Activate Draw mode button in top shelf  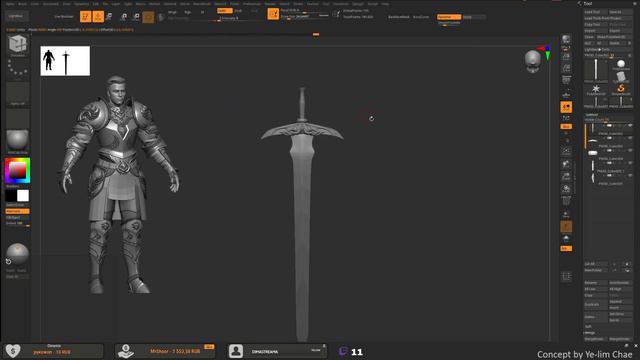pyautogui.click(x=98, y=16)
